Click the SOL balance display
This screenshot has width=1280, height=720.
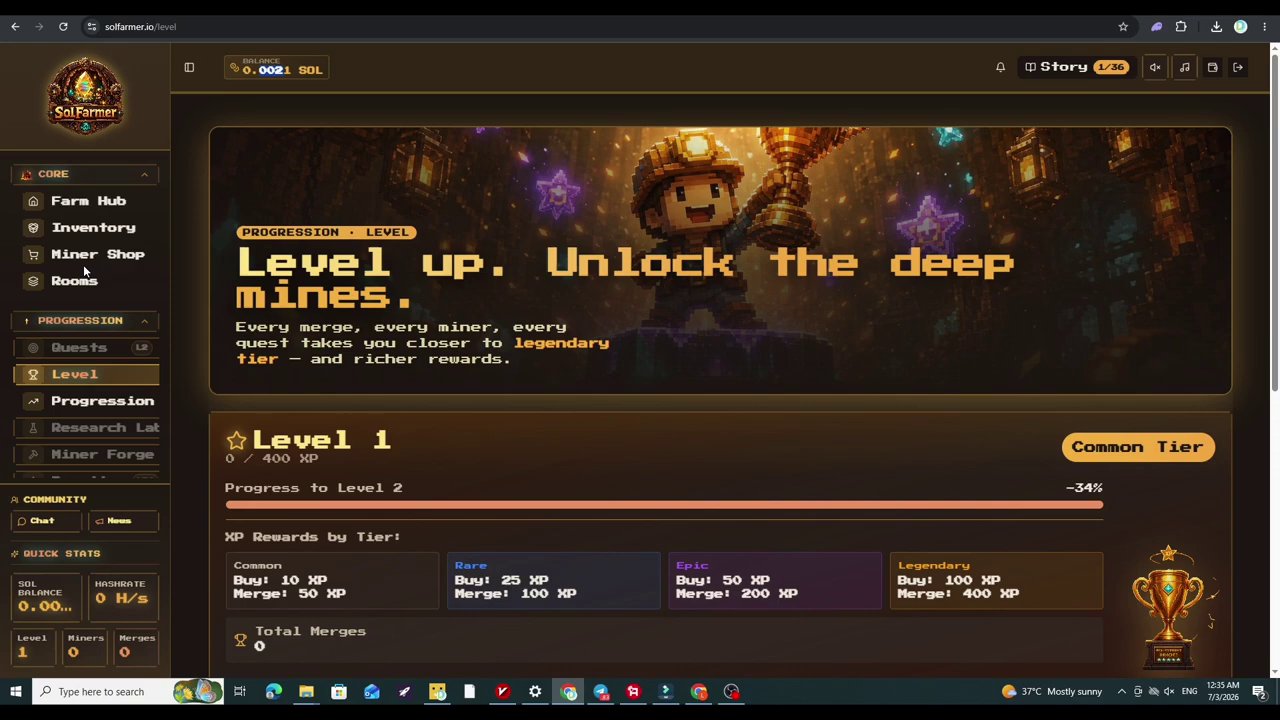pyautogui.click(x=276, y=68)
